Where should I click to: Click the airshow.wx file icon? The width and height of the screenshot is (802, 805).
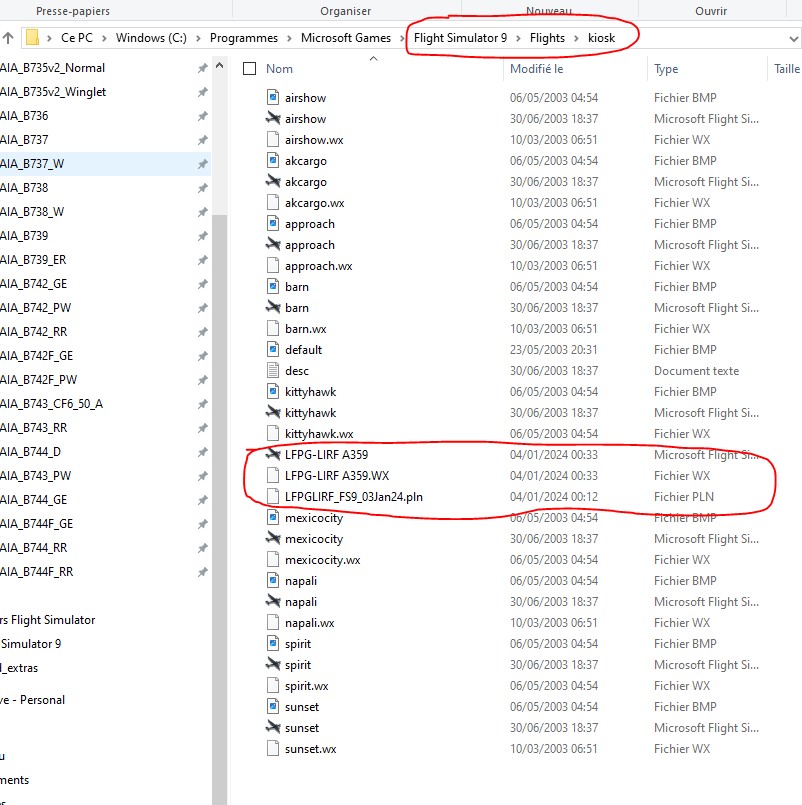(x=273, y=139)
